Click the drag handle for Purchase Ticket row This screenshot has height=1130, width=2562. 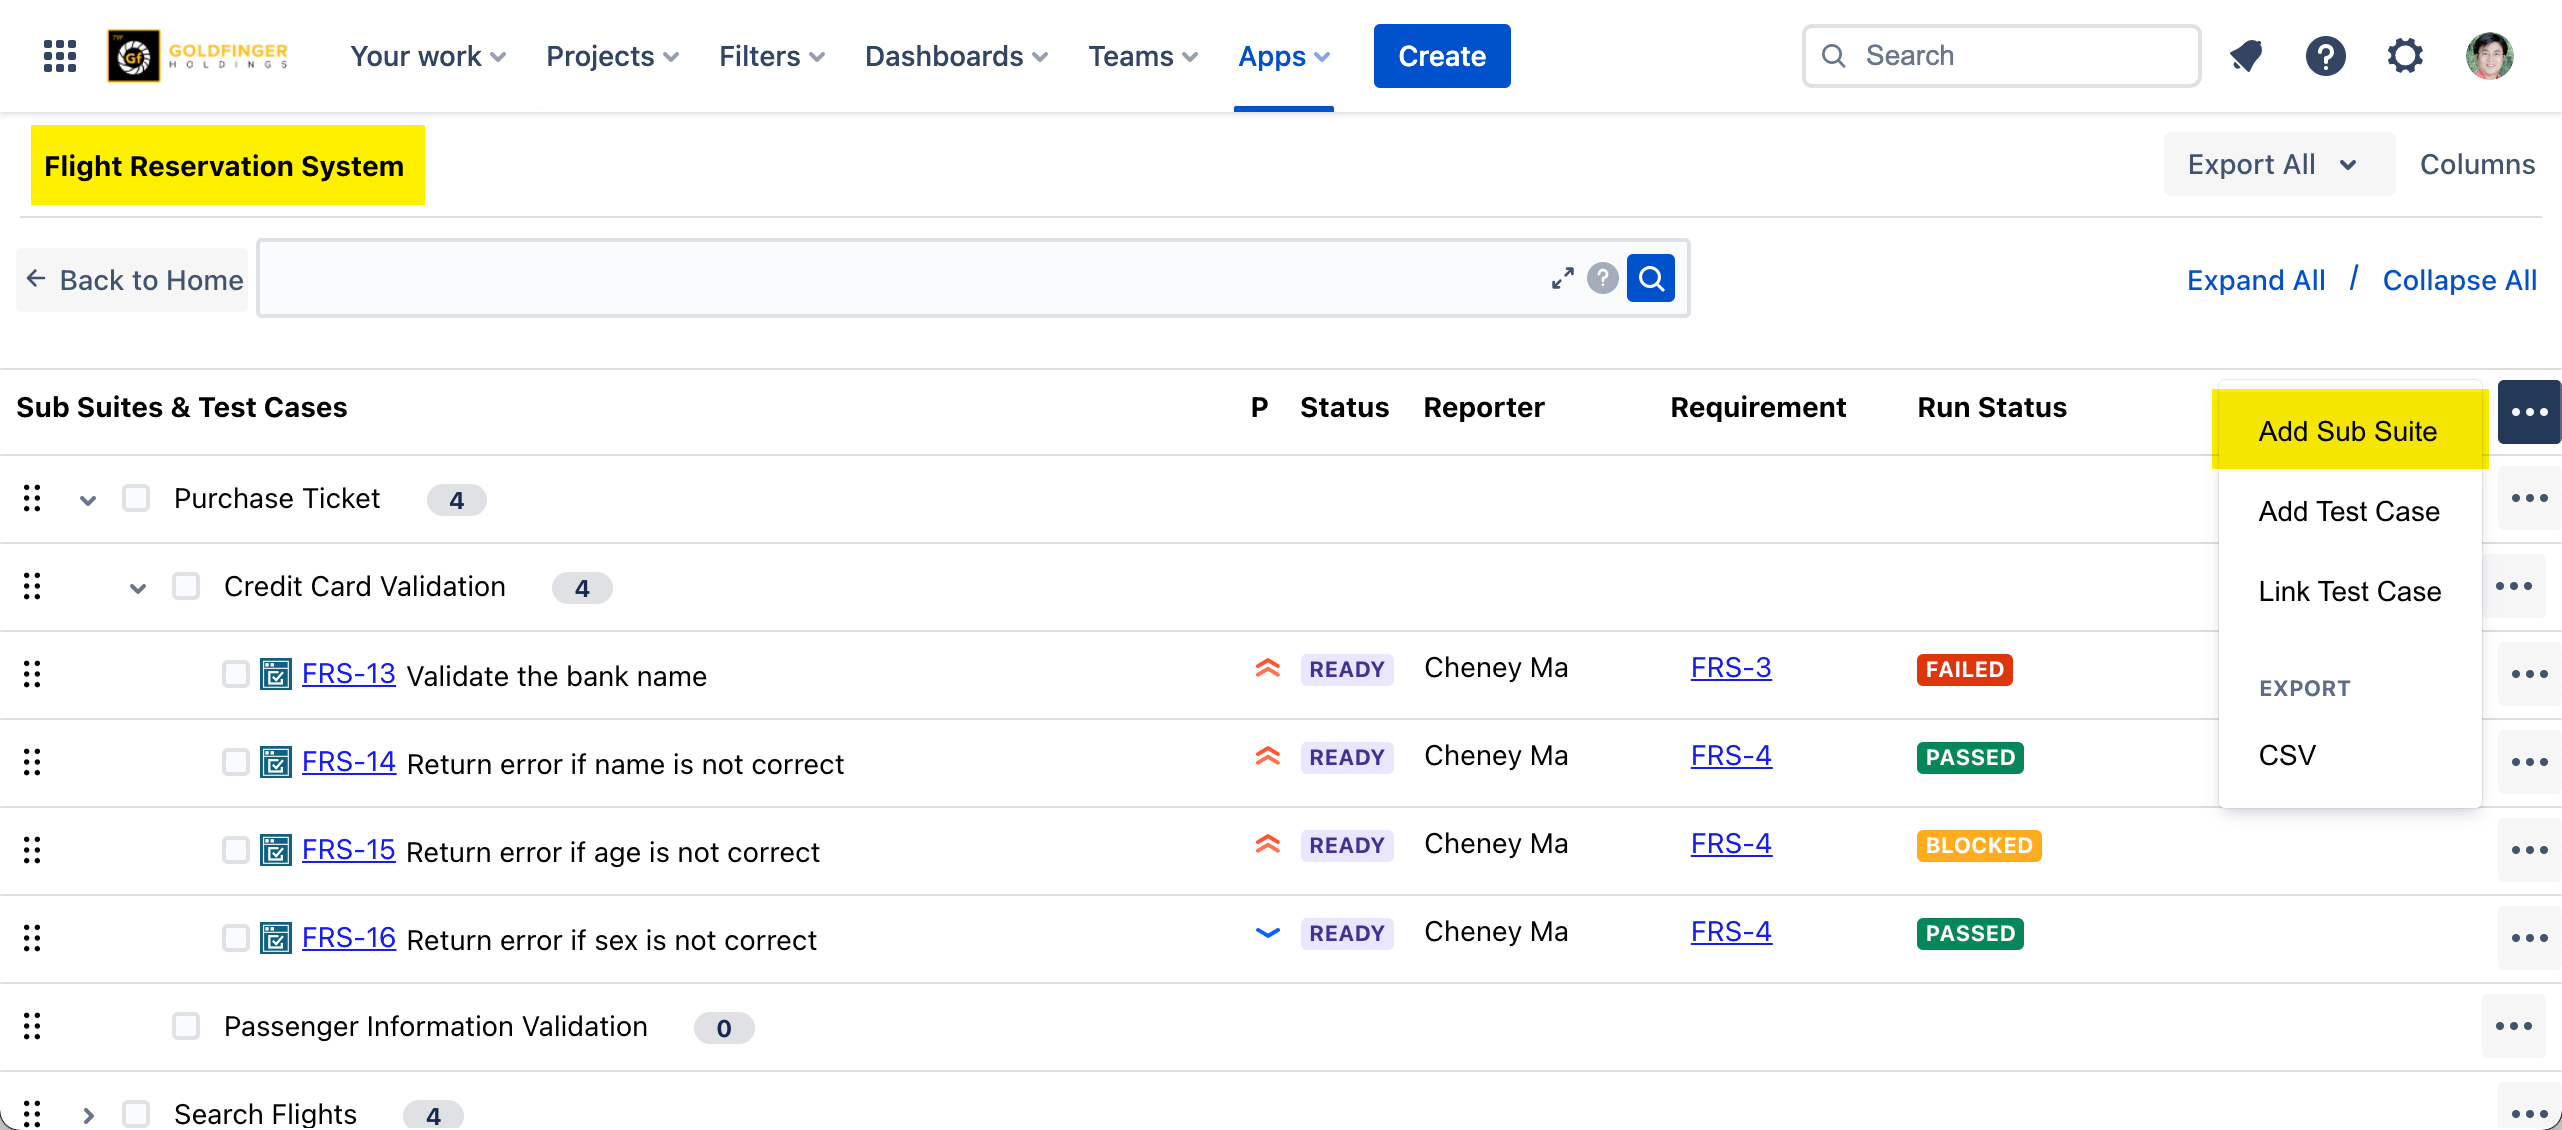(32, 498)
